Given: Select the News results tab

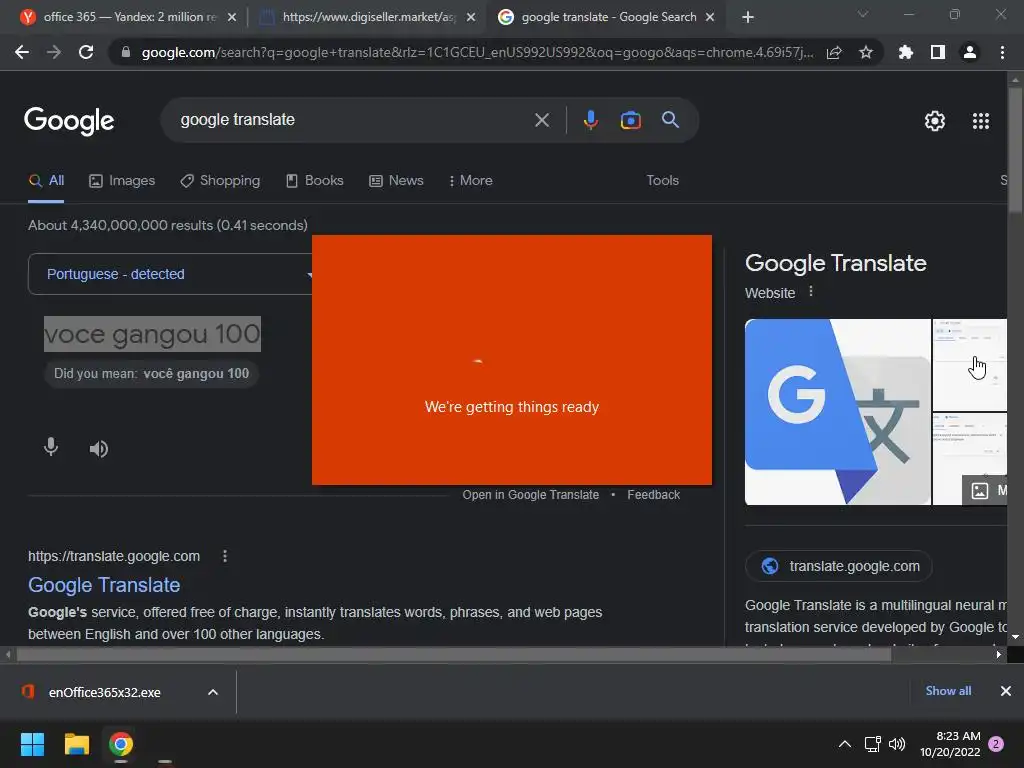Looking at the screenshot, I should [396, 180].
